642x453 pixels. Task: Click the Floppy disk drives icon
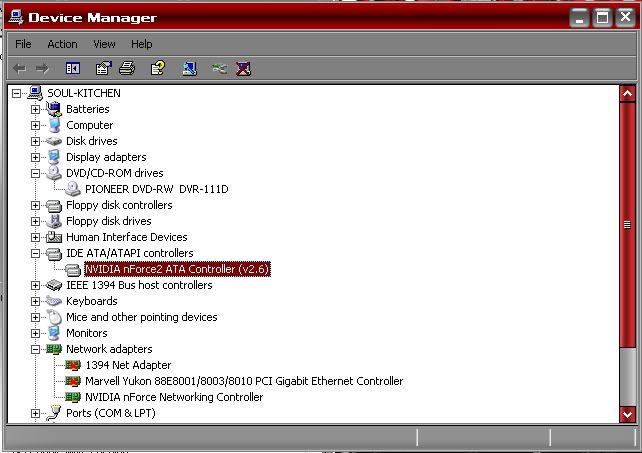pos(54,222)
